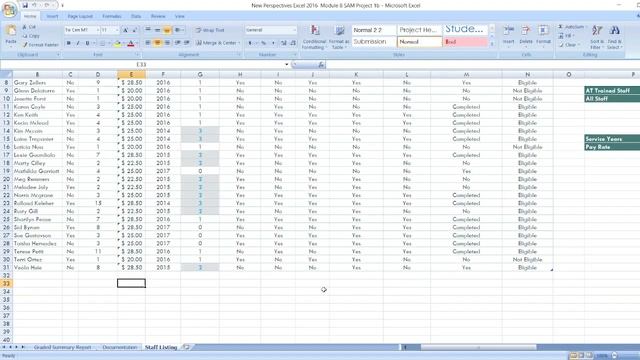This screenshot has height=360, width=640.
Task: Toggle bottom vertical alignment
Action: coord(167,30)
